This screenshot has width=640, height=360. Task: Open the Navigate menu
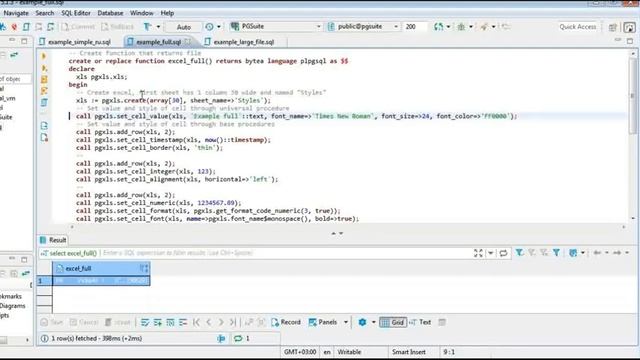(x=16, y=13)
